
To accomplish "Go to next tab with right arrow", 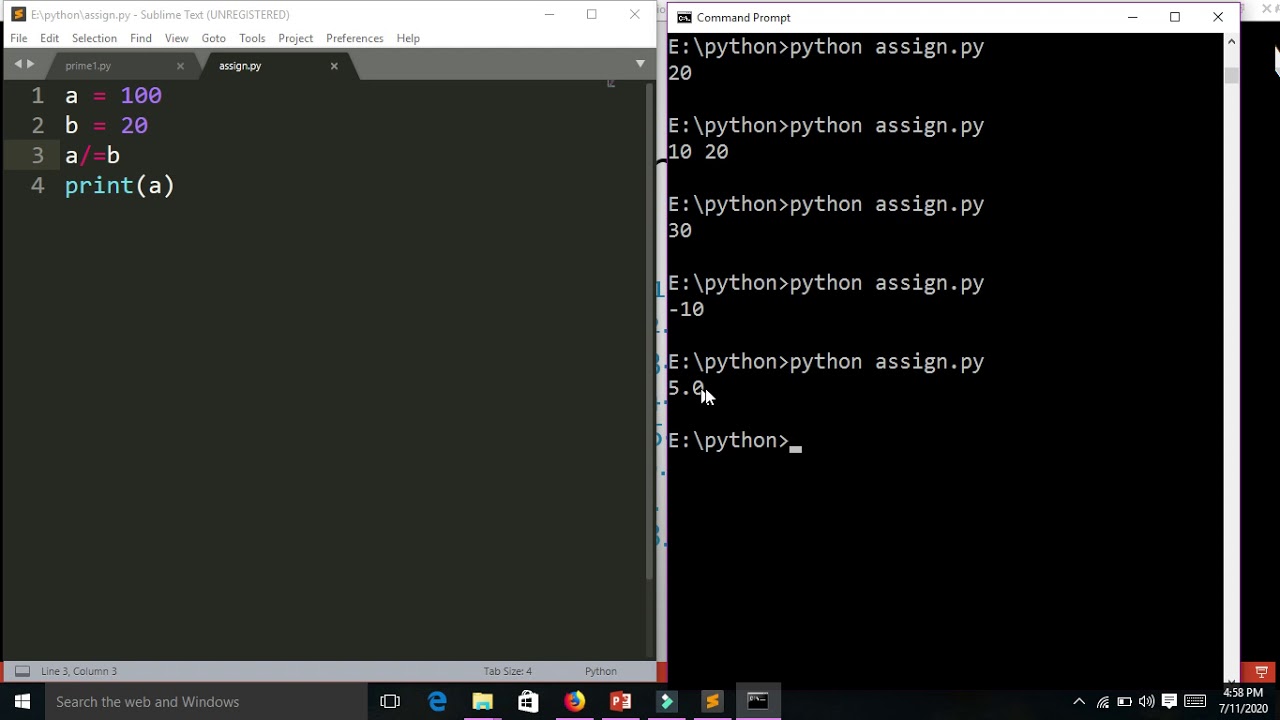I will [30, 64].
